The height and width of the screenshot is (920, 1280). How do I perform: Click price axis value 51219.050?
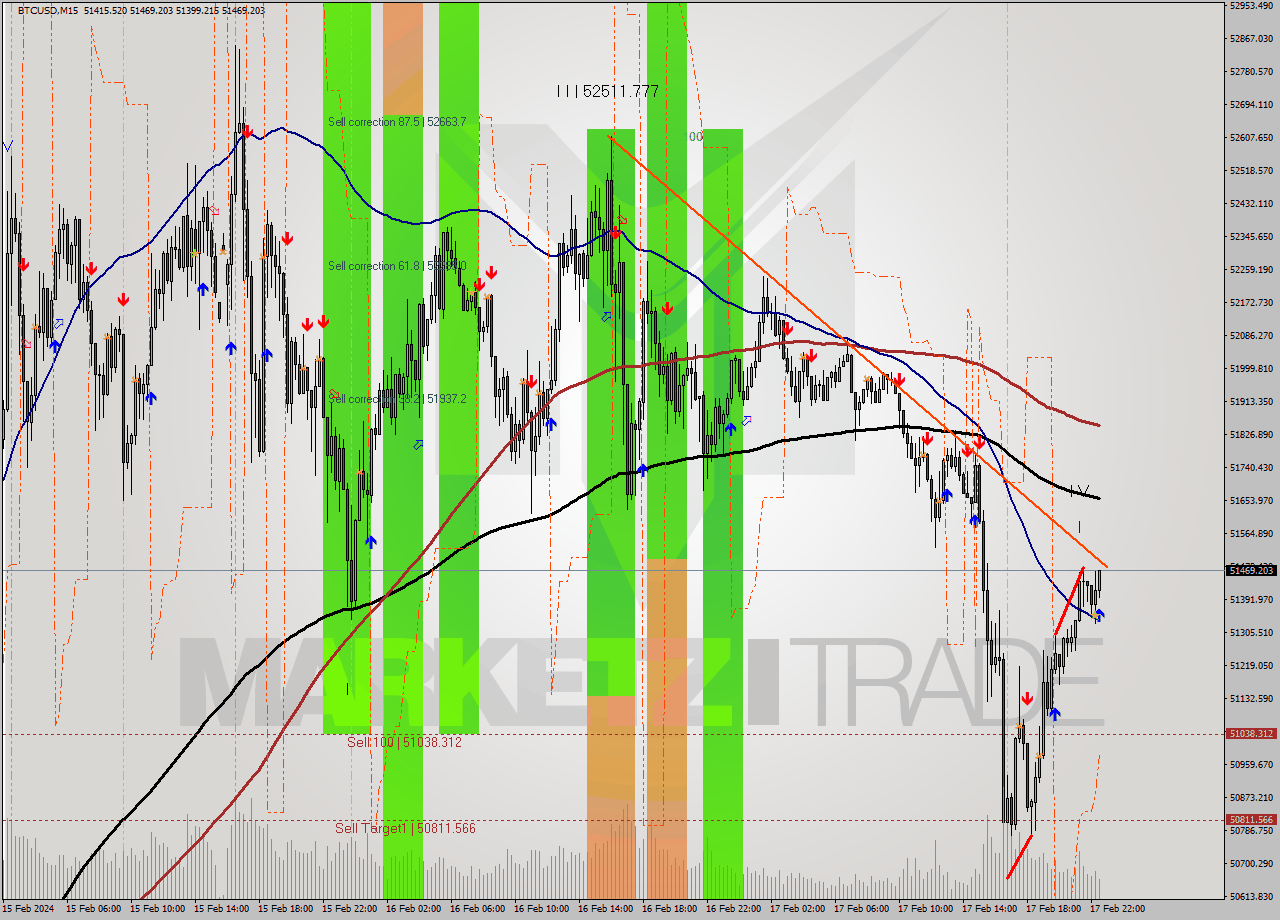(x=1252, y=666)
